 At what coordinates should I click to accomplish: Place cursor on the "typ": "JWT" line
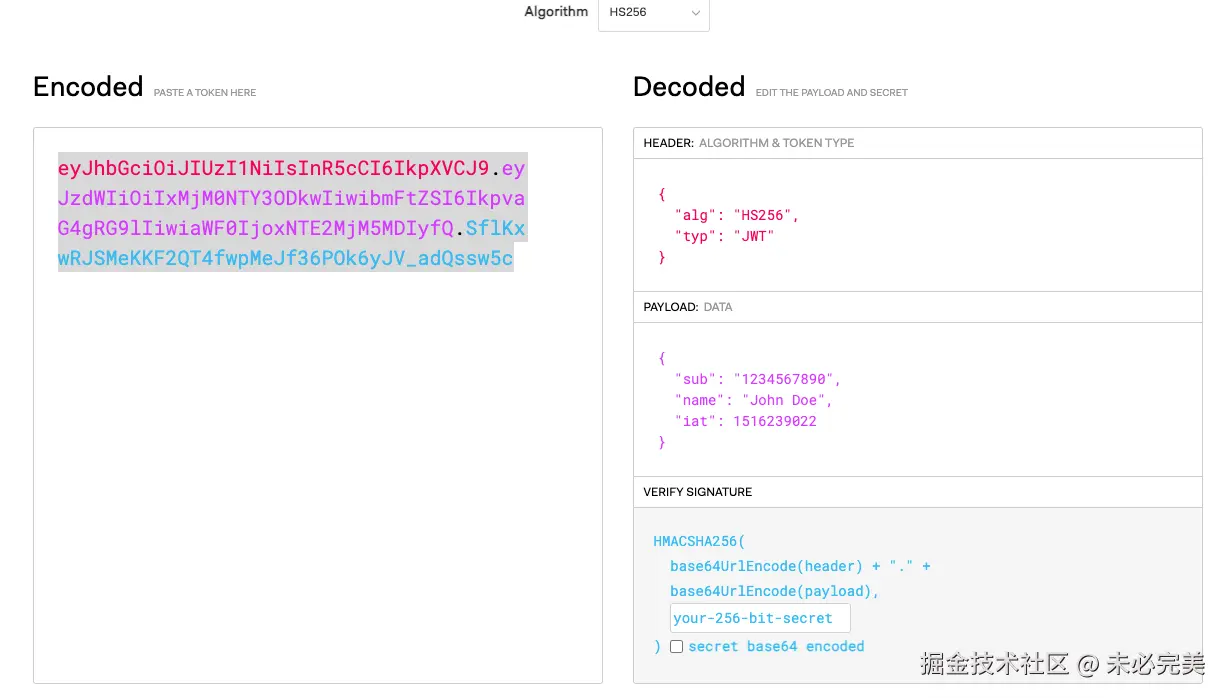(x=726, y=236)
